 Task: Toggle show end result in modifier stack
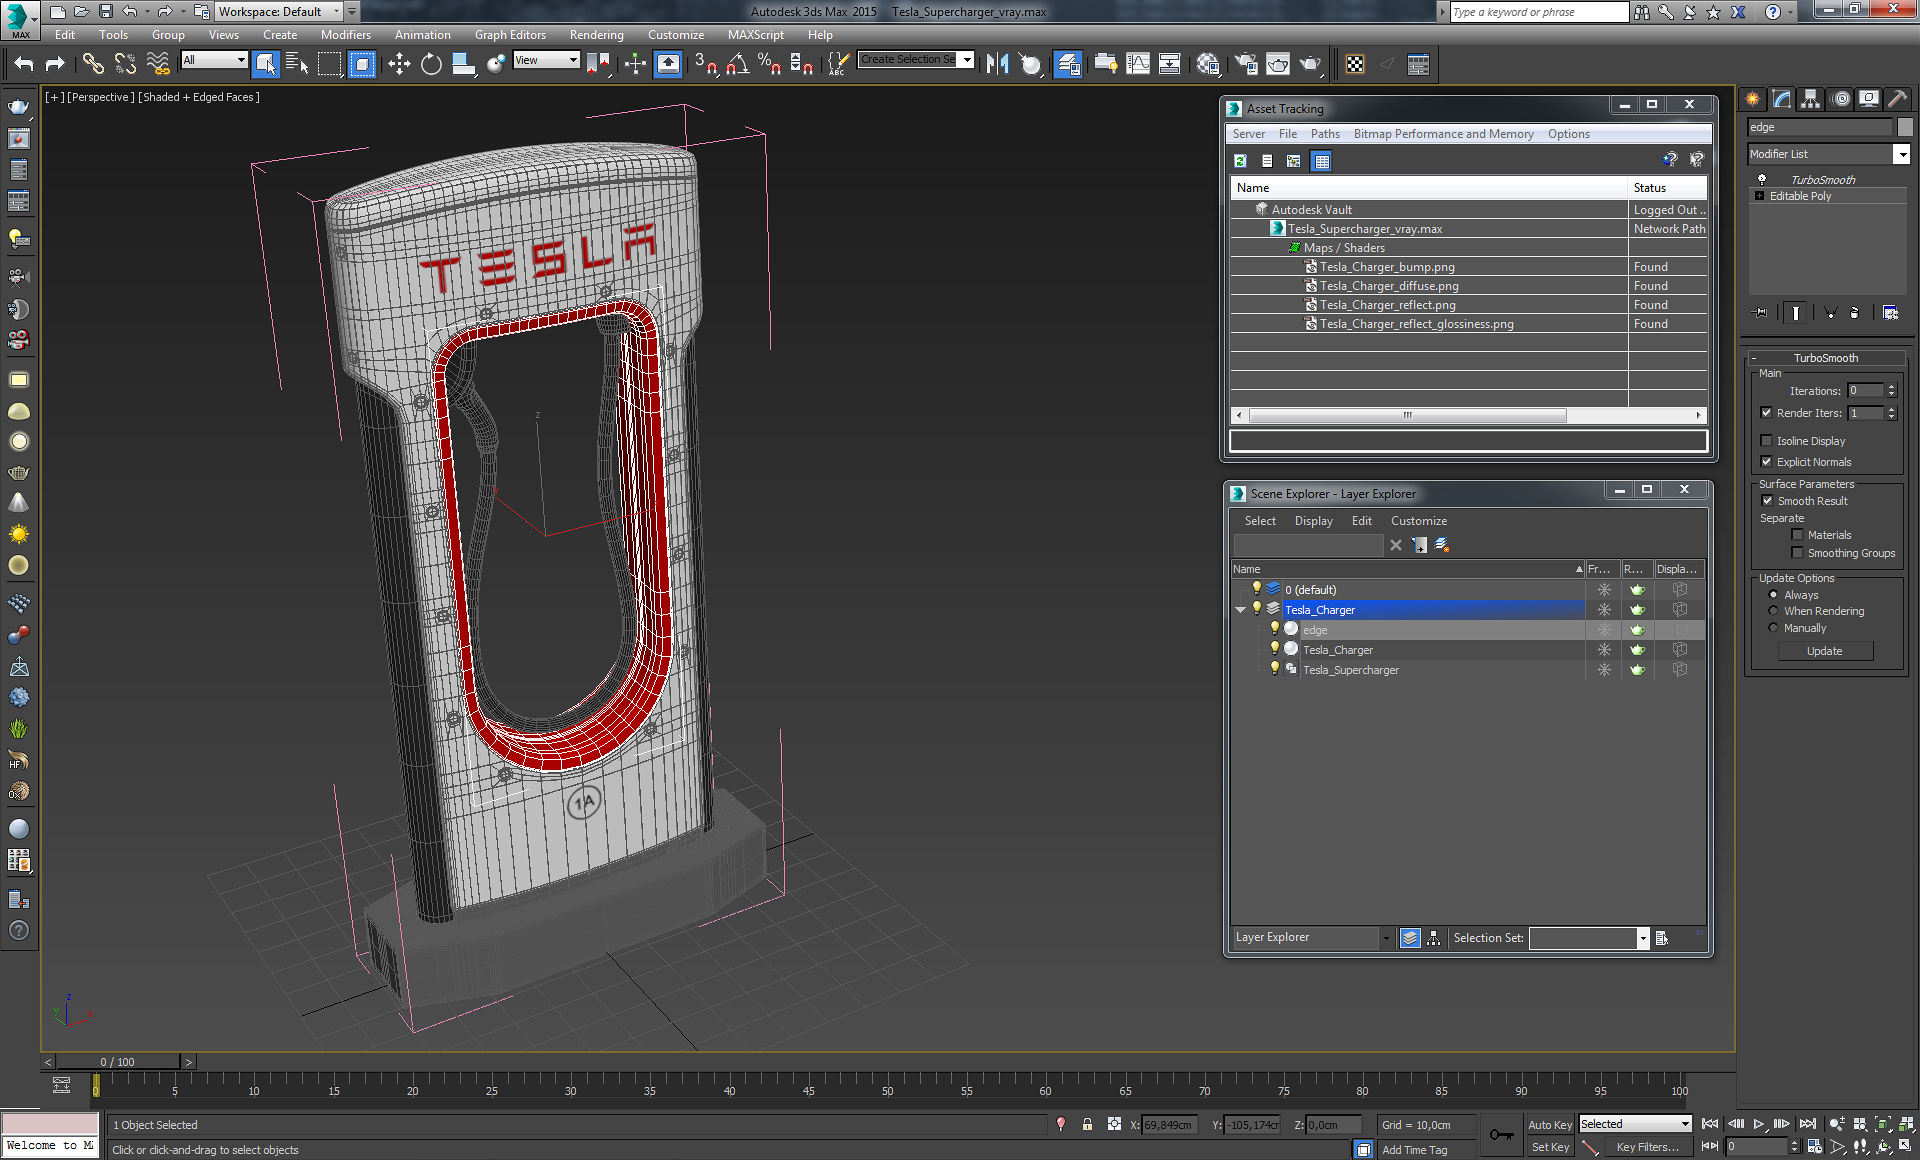[1796, 313]
